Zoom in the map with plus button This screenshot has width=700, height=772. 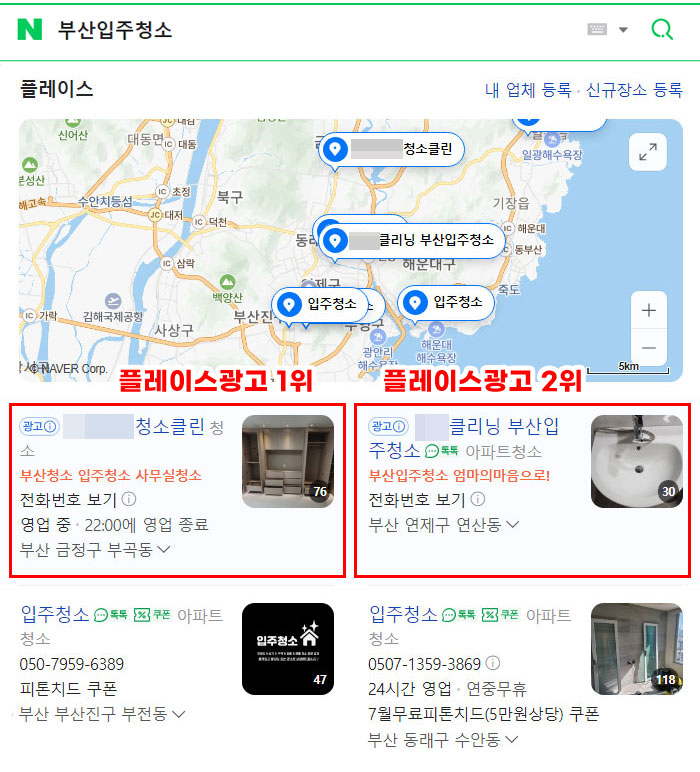point(649,310)
